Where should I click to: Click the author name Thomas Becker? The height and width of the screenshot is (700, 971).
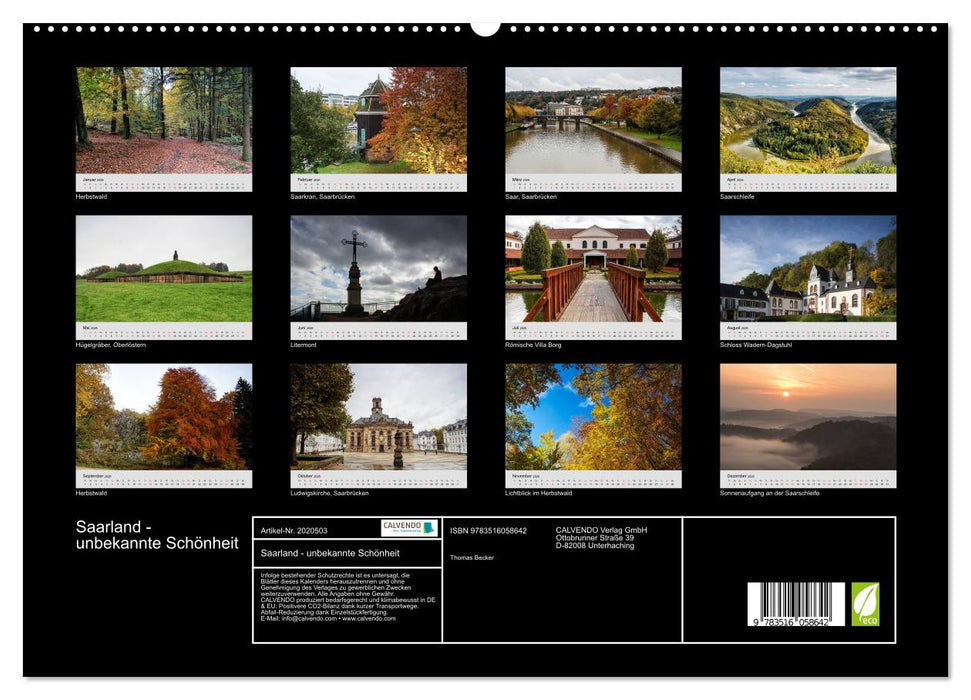click(x=471, y=557)
